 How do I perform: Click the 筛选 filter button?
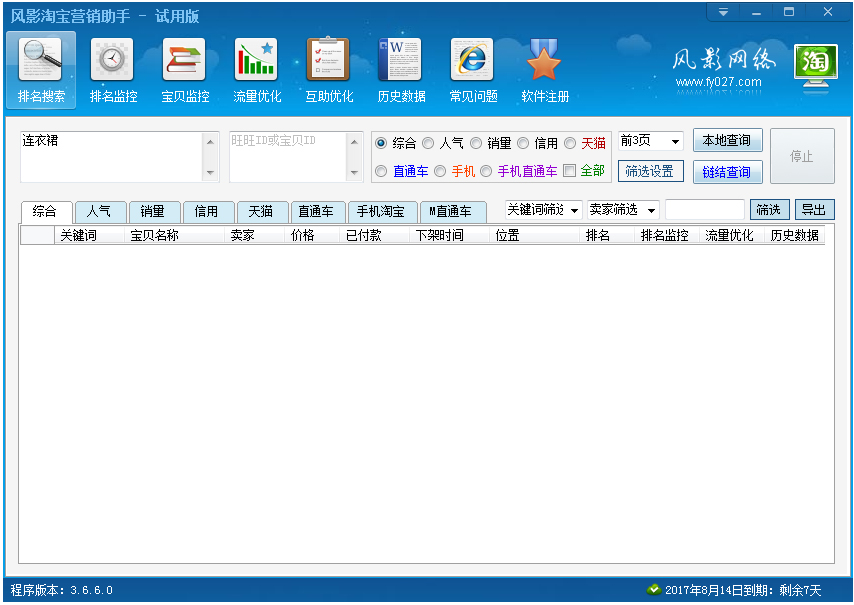[x=769, y=210]
